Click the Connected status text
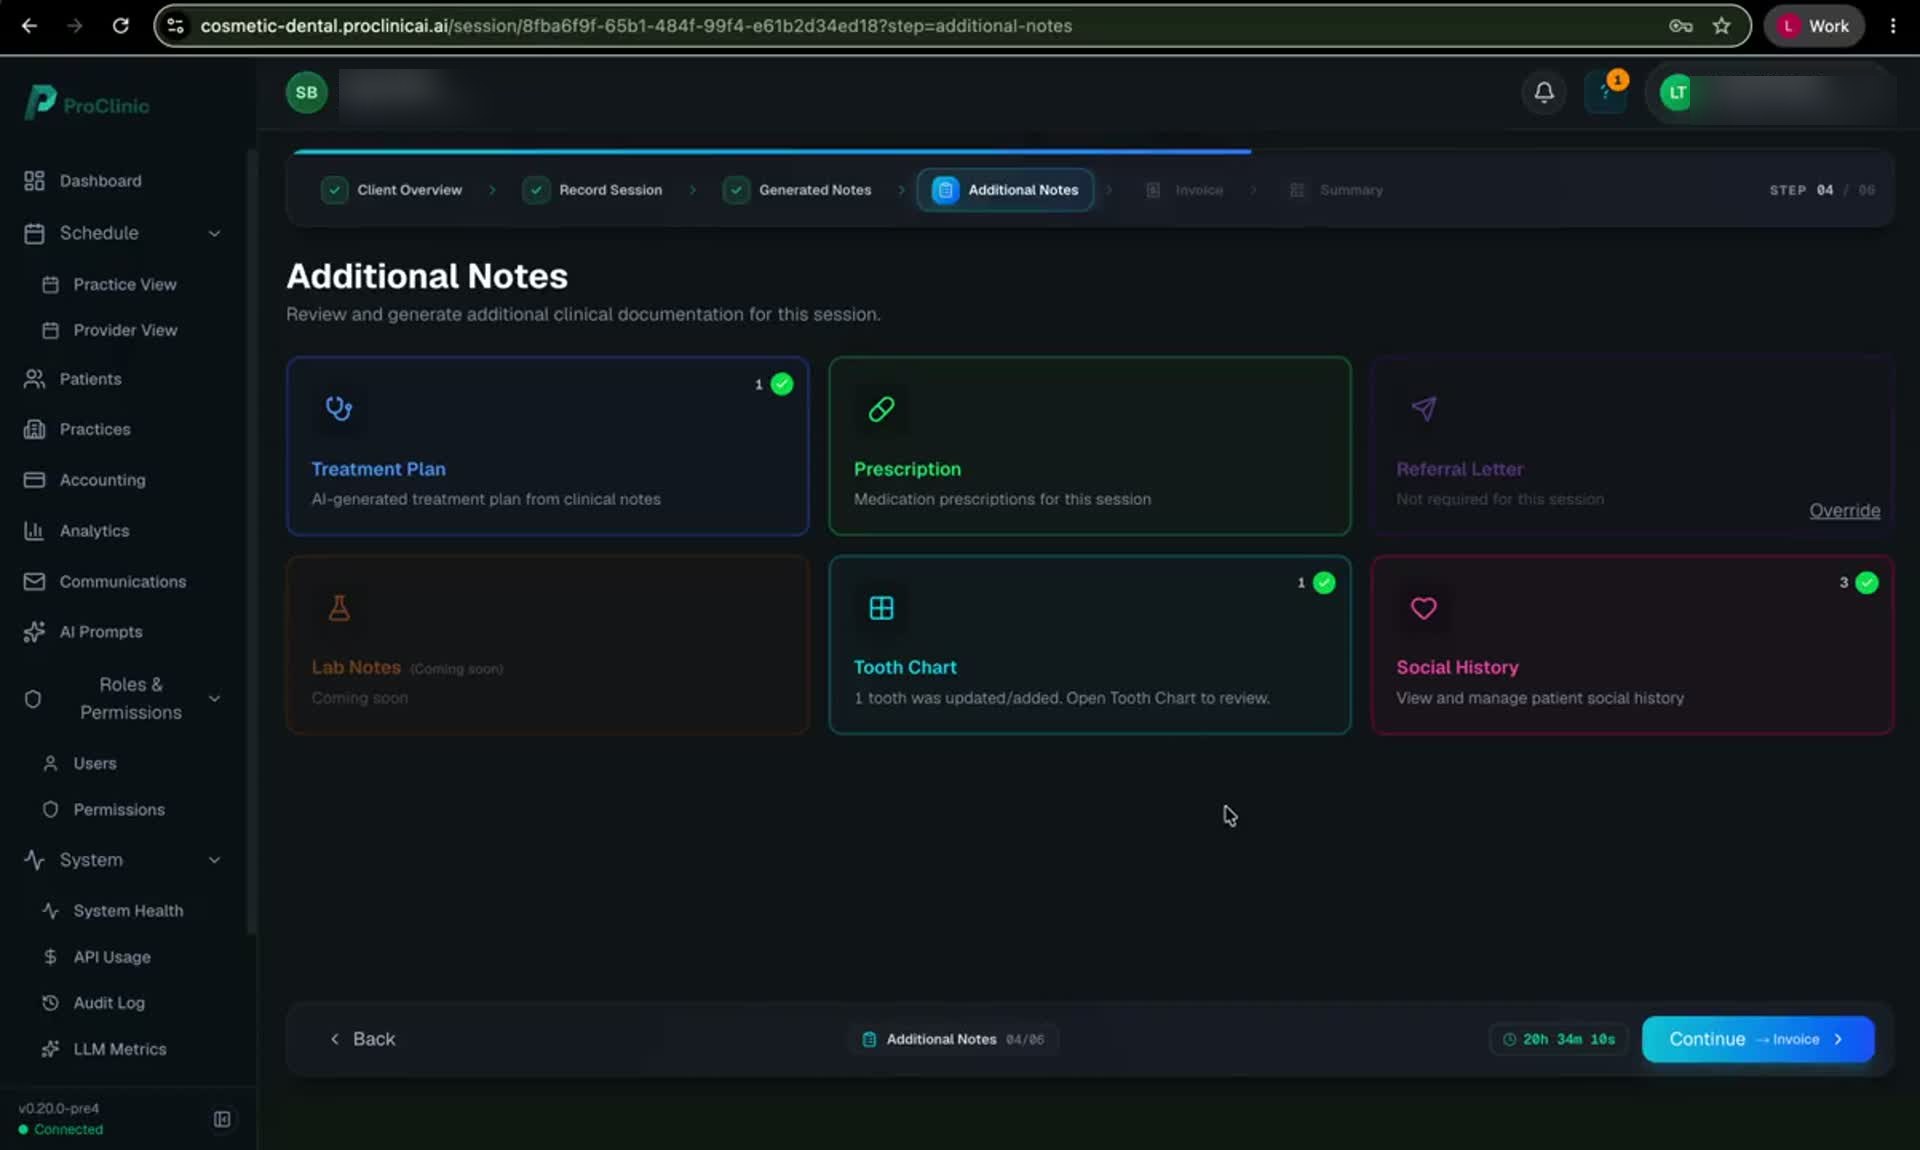This screenshot has height=1150, width=1920. (x=68, y=1129)
